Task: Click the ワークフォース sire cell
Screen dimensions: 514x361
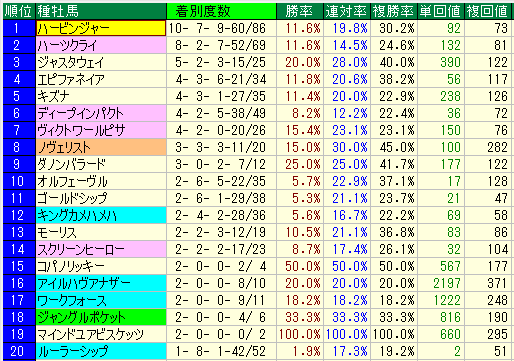Action: click(101, 300)
